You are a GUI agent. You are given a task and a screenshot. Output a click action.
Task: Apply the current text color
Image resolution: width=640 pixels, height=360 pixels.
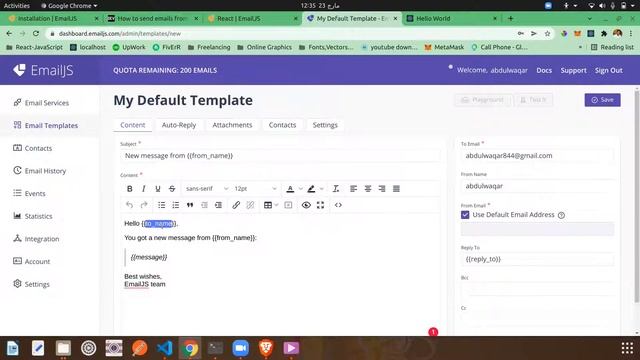point(290,189)
